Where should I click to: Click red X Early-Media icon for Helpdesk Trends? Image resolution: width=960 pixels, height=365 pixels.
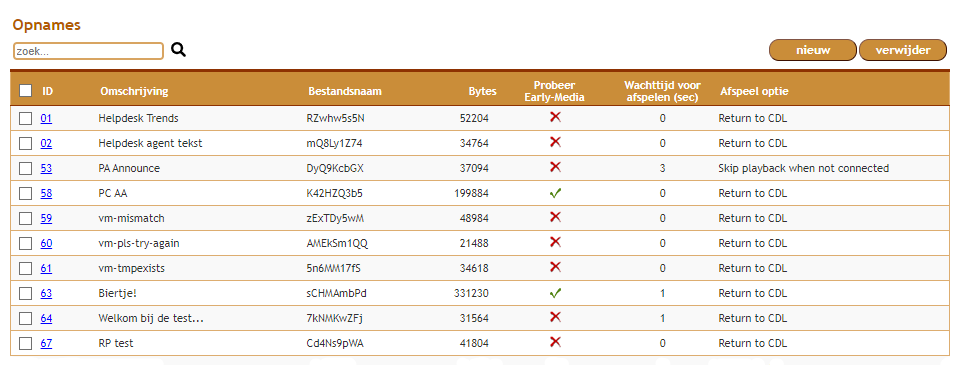click(x=555, y=117)
